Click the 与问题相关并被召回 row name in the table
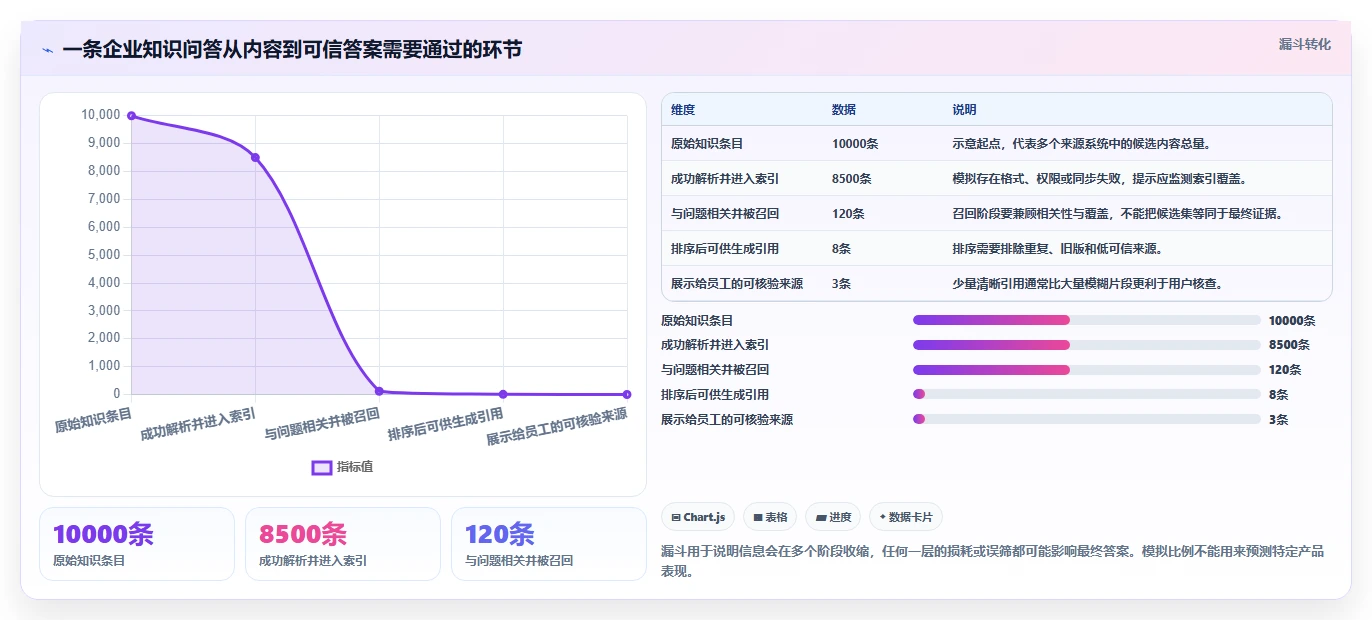Viewport: 1372px width, 620px height. 725,214
